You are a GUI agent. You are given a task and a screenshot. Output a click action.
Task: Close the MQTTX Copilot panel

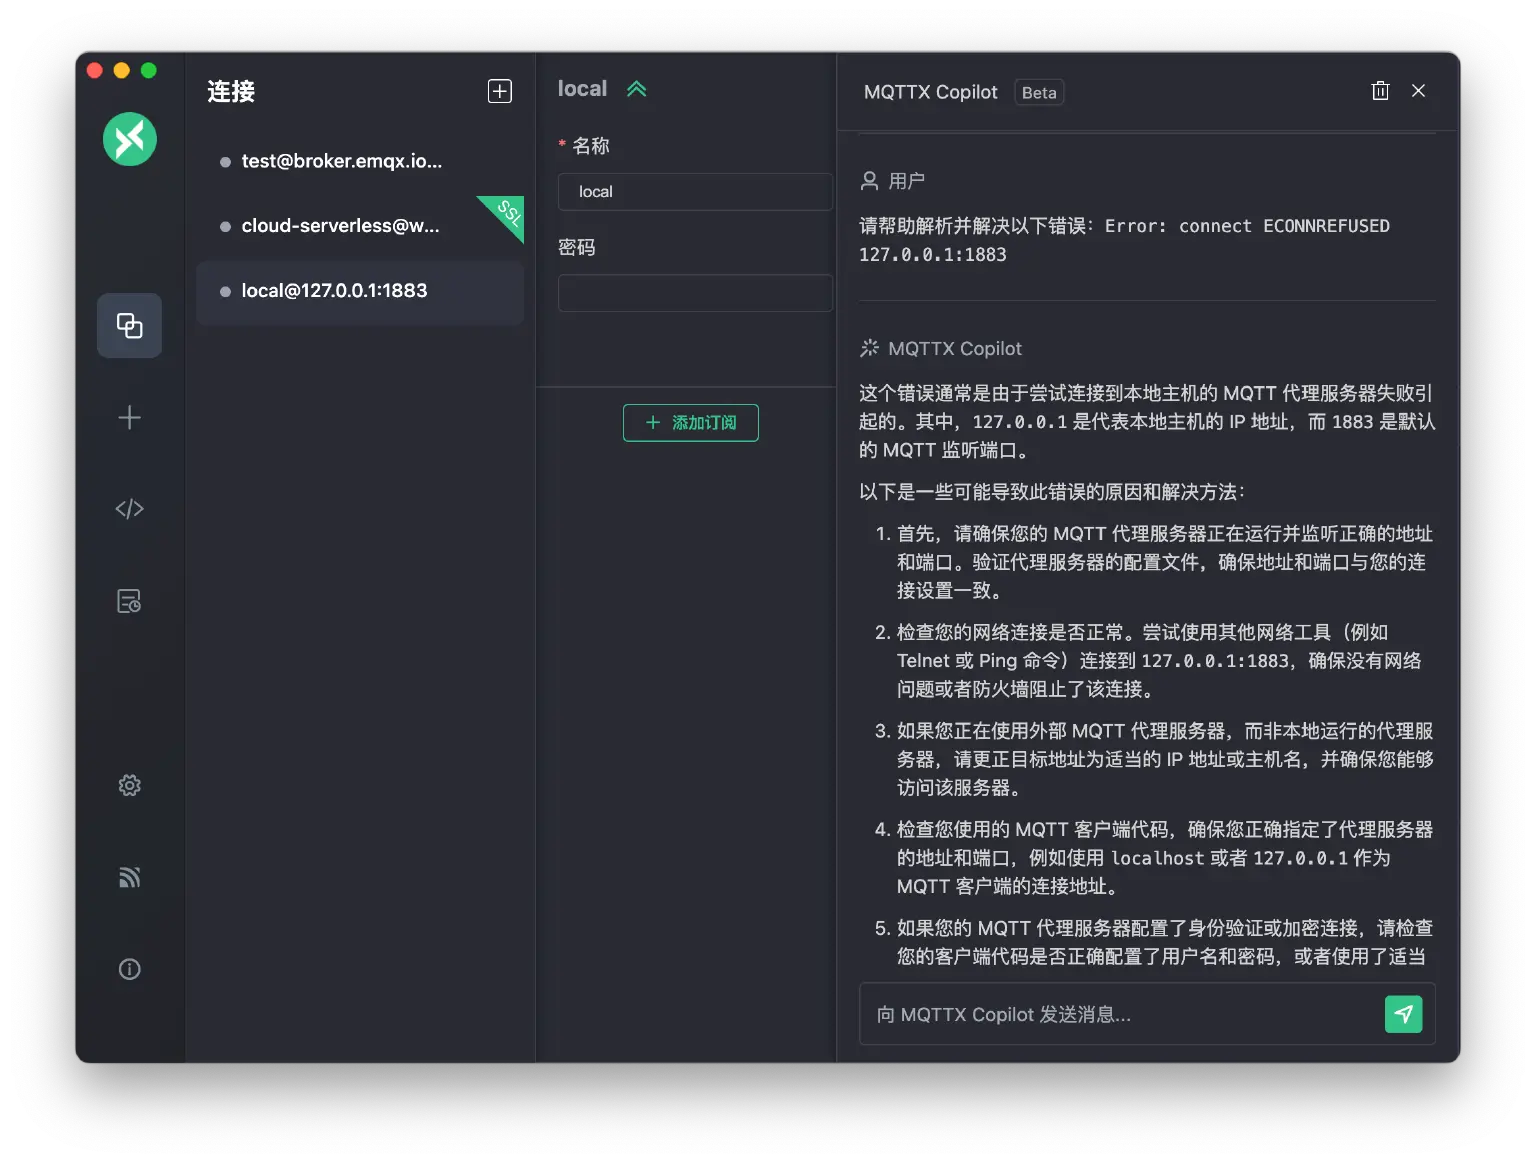tap(1418, 90)
